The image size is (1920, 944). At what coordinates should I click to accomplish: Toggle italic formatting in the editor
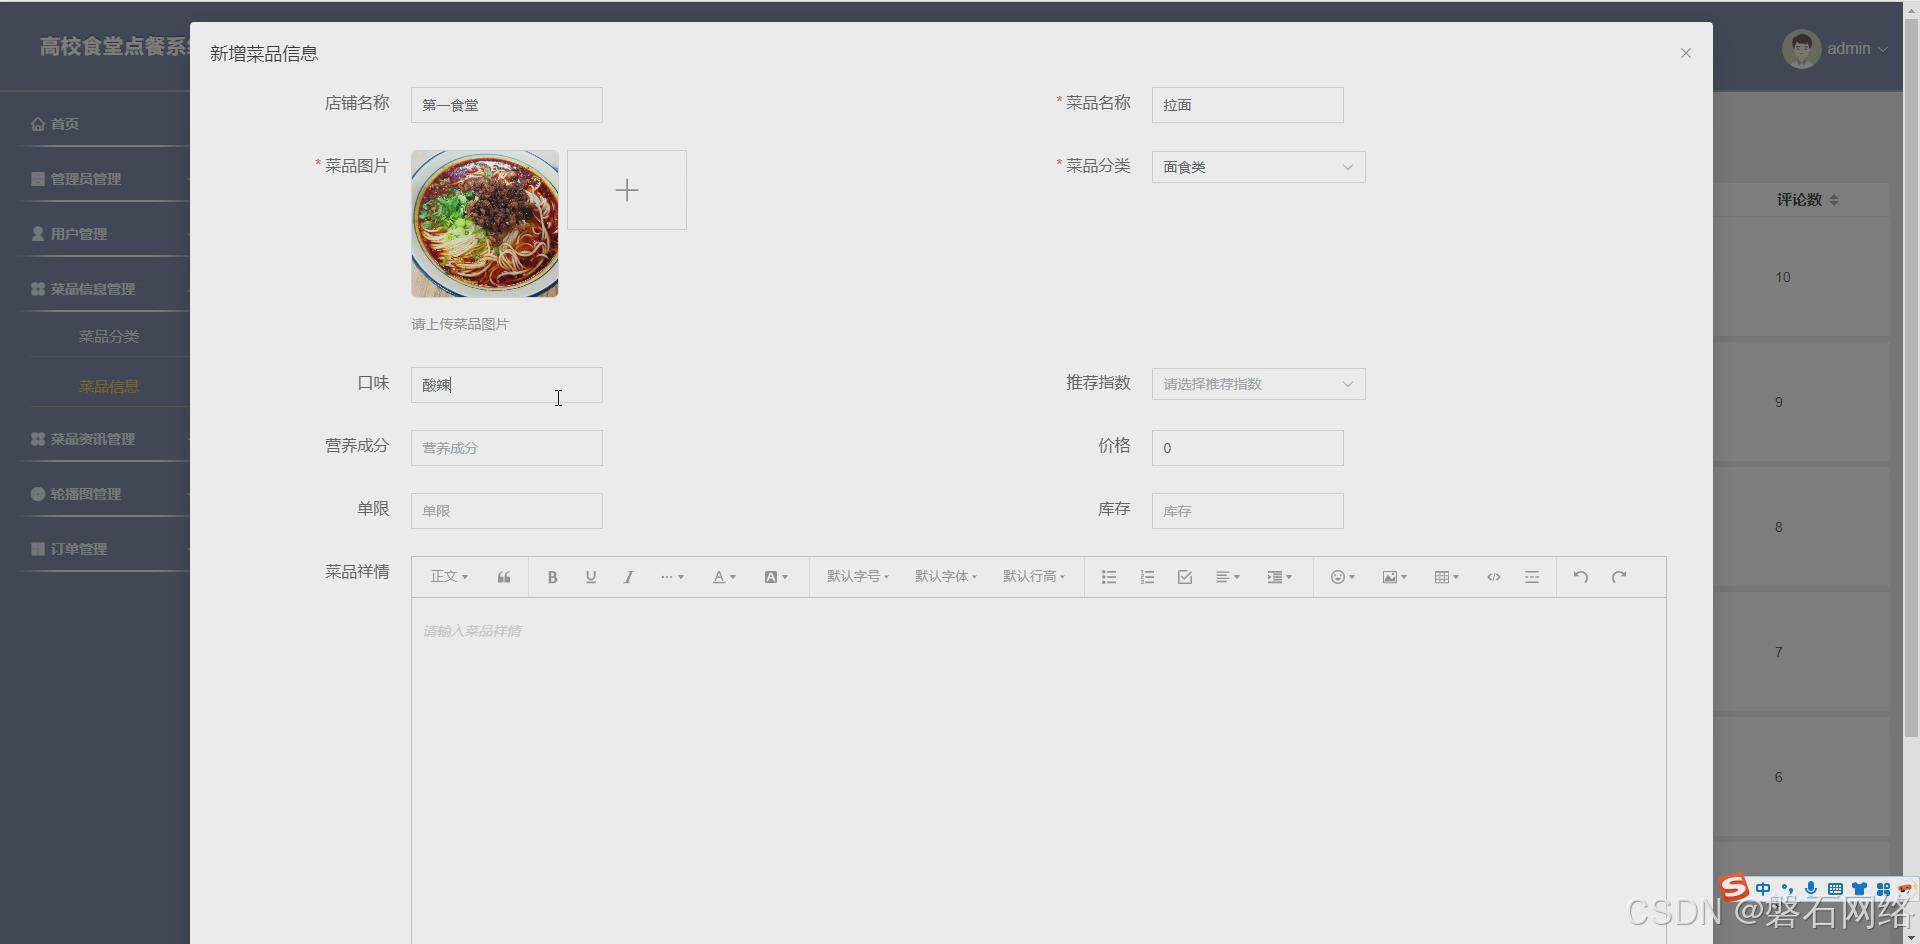(628, 577)
